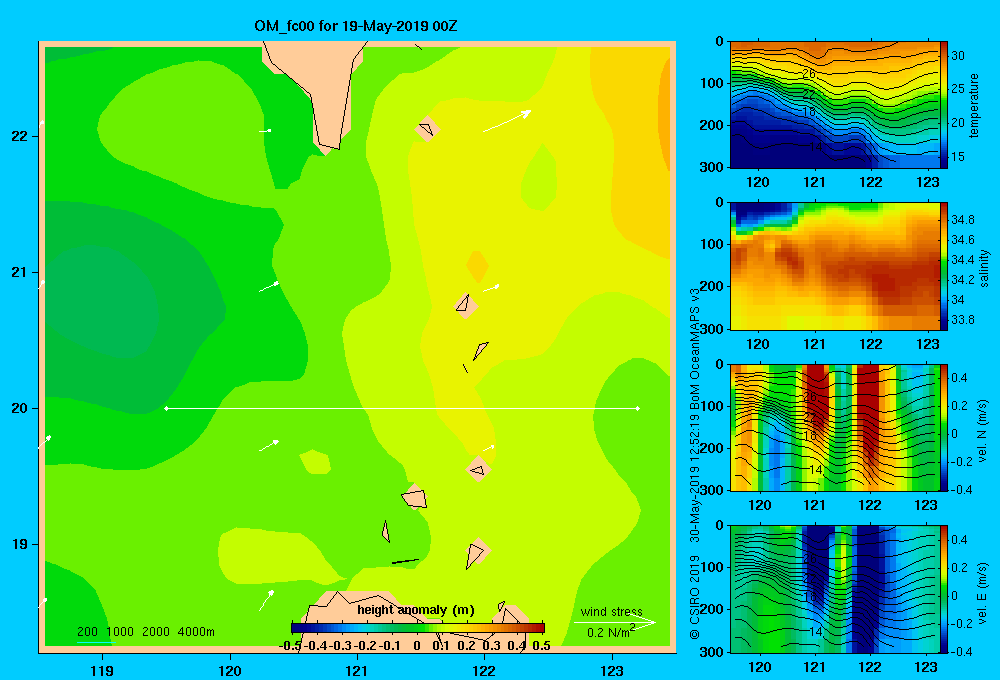Click the 33.8 tick on salinity colorbar
The image size is (1000, 680).
(962, 320)
